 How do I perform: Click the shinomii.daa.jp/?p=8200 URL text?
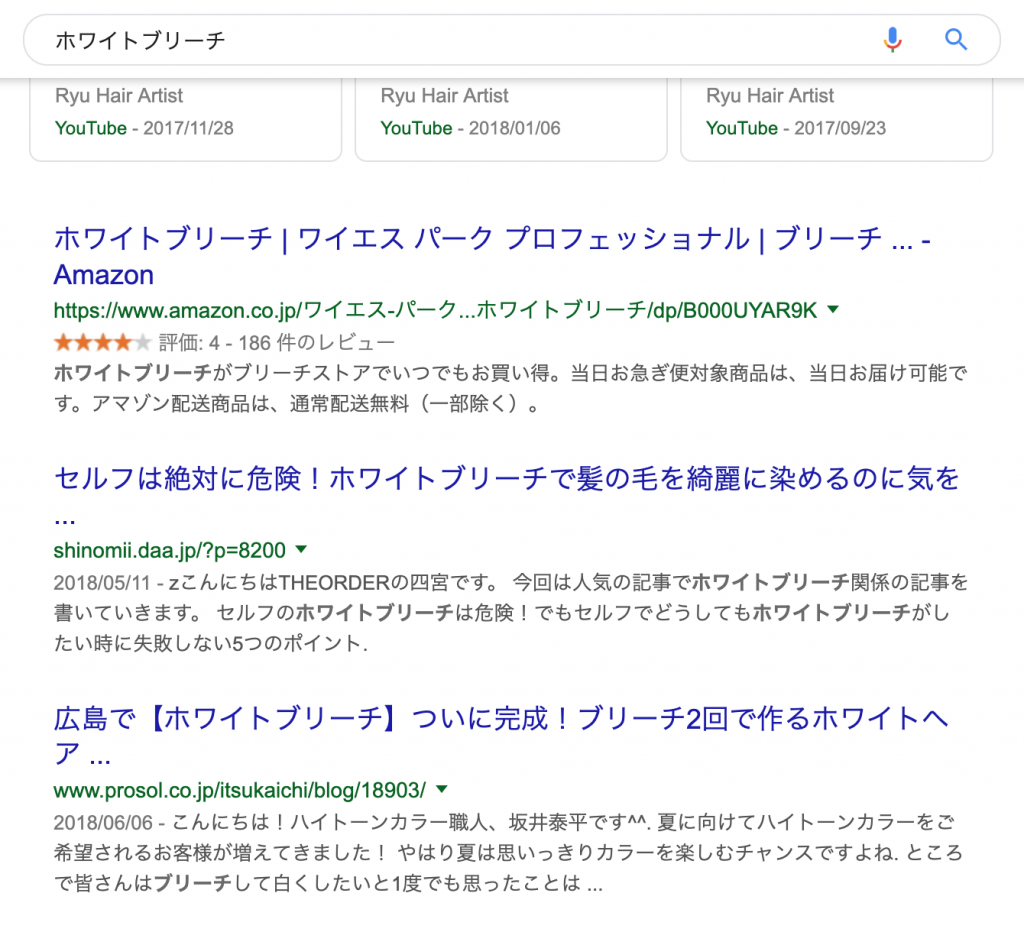(170, 550)
